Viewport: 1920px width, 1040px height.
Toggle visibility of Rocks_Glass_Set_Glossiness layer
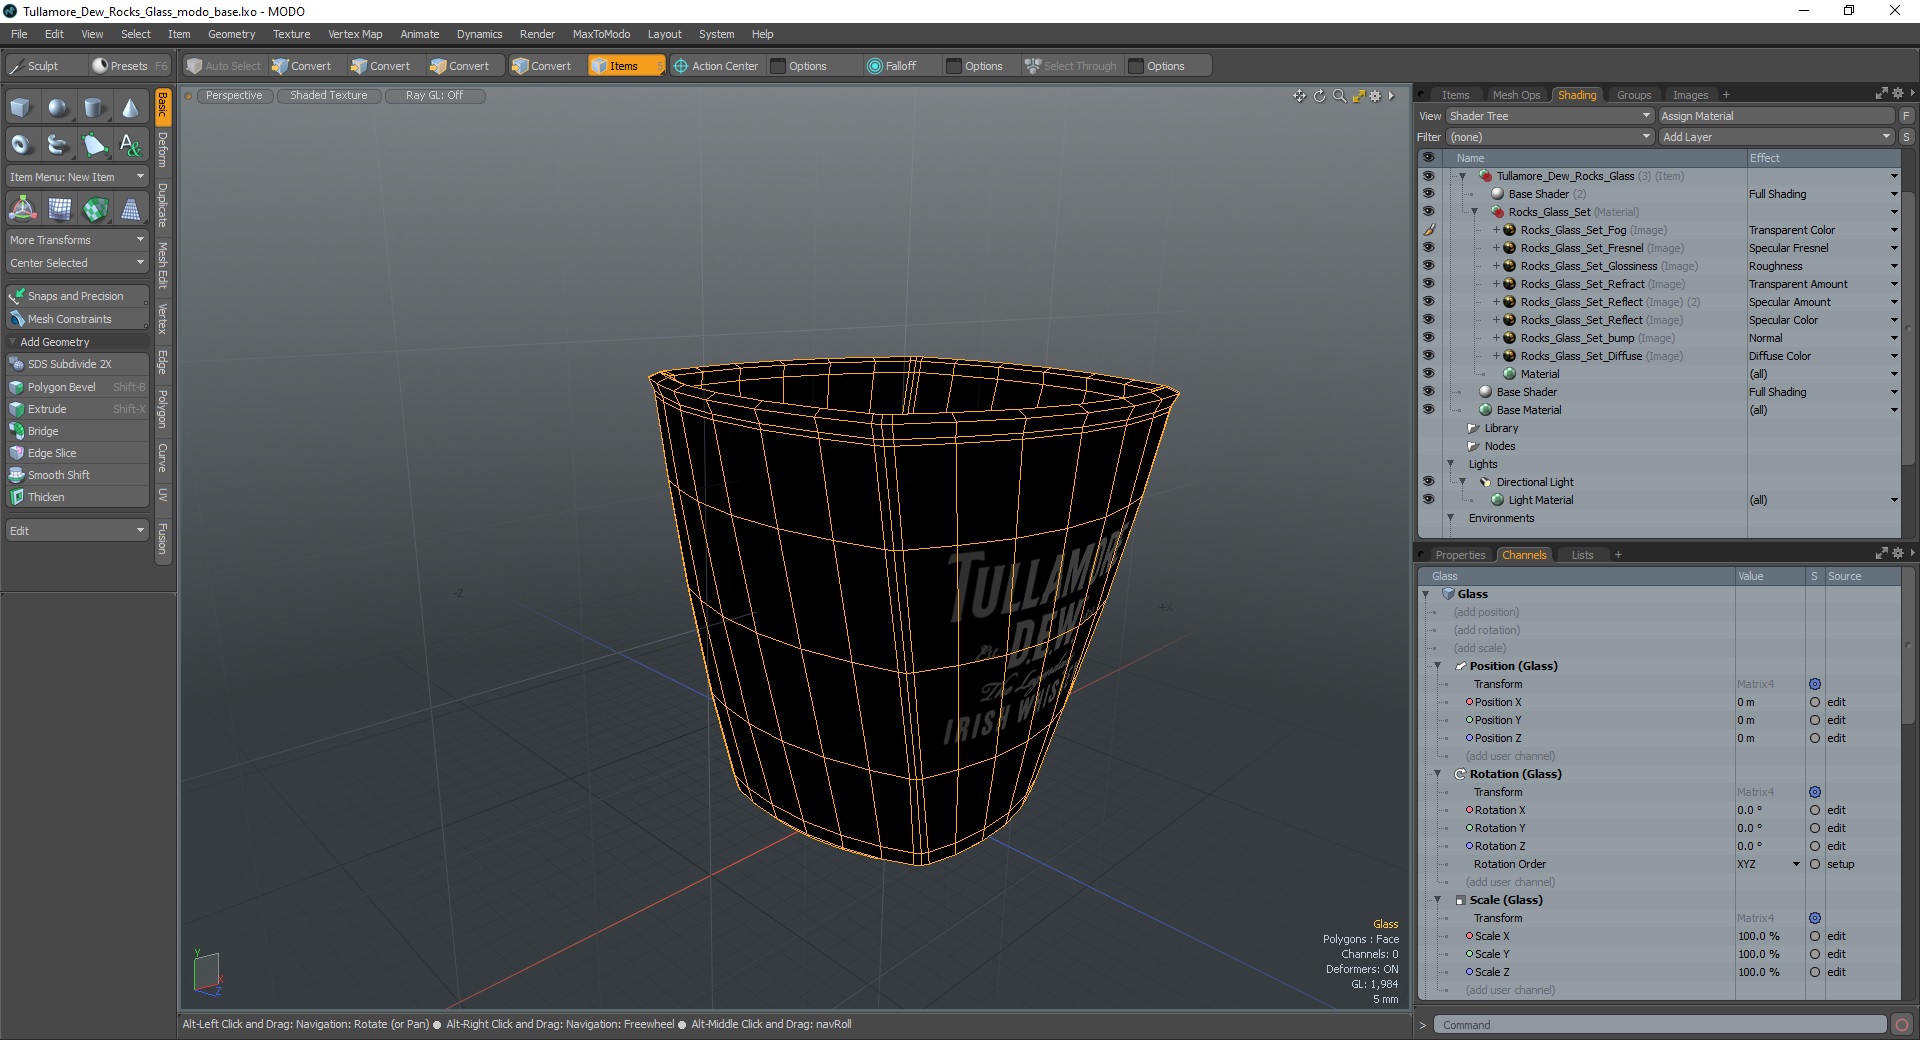coord(1428,266)
